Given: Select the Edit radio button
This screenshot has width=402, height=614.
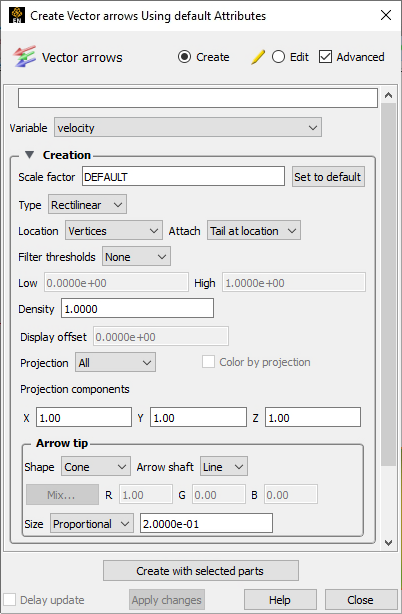Looking at the screenshot, I should 278,57.
